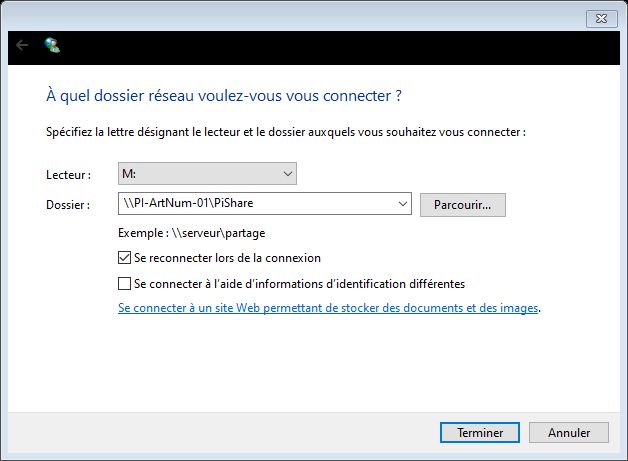Image resolution: width=628 pixels, height=461 pixels.
Task: Click into the Dossier path text field
Action: click(x=256, y=203)
